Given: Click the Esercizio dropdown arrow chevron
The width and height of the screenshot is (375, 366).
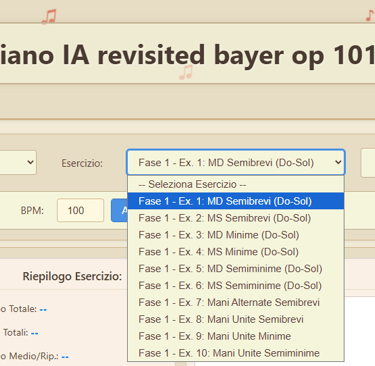Looking at the screenshot, I should [338, 162].
